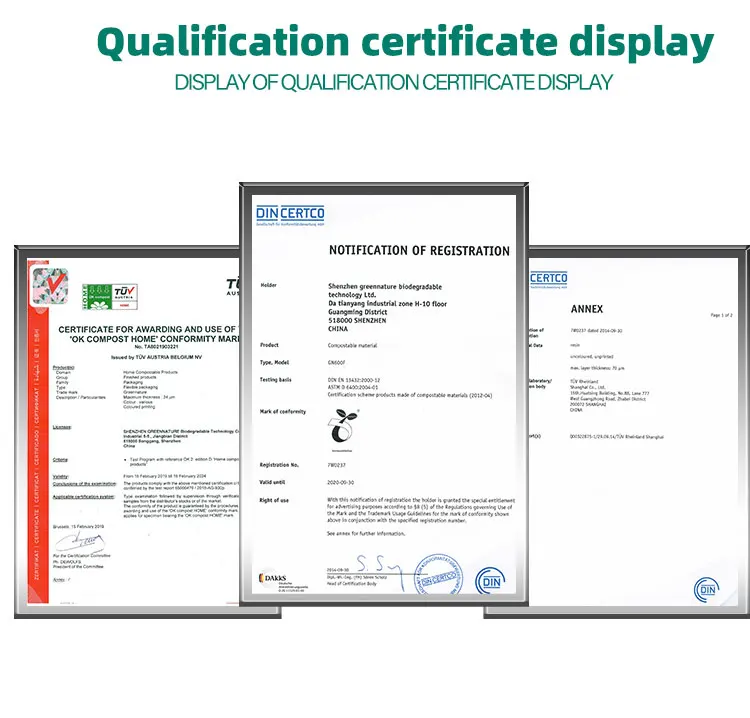The height and width of the screenshot is (718, 750).
Task: Click the '518000 SHENZHEN' address line
Action: 357,320
